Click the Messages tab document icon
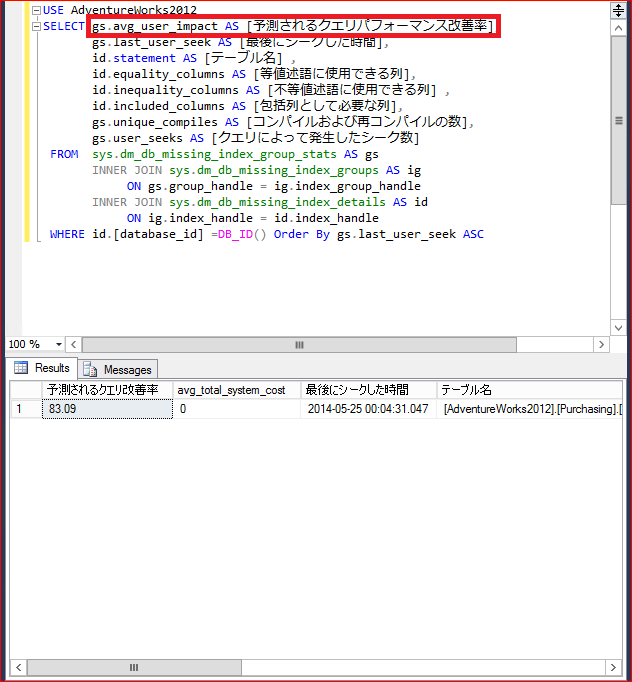632x682 pixels. coord(90,370)
